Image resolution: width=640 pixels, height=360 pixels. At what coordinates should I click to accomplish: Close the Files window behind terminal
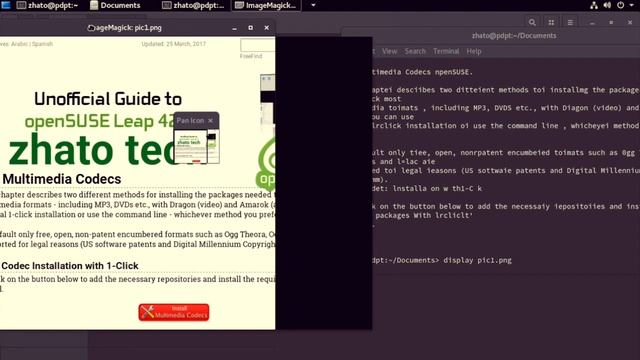tap(630, 22)
